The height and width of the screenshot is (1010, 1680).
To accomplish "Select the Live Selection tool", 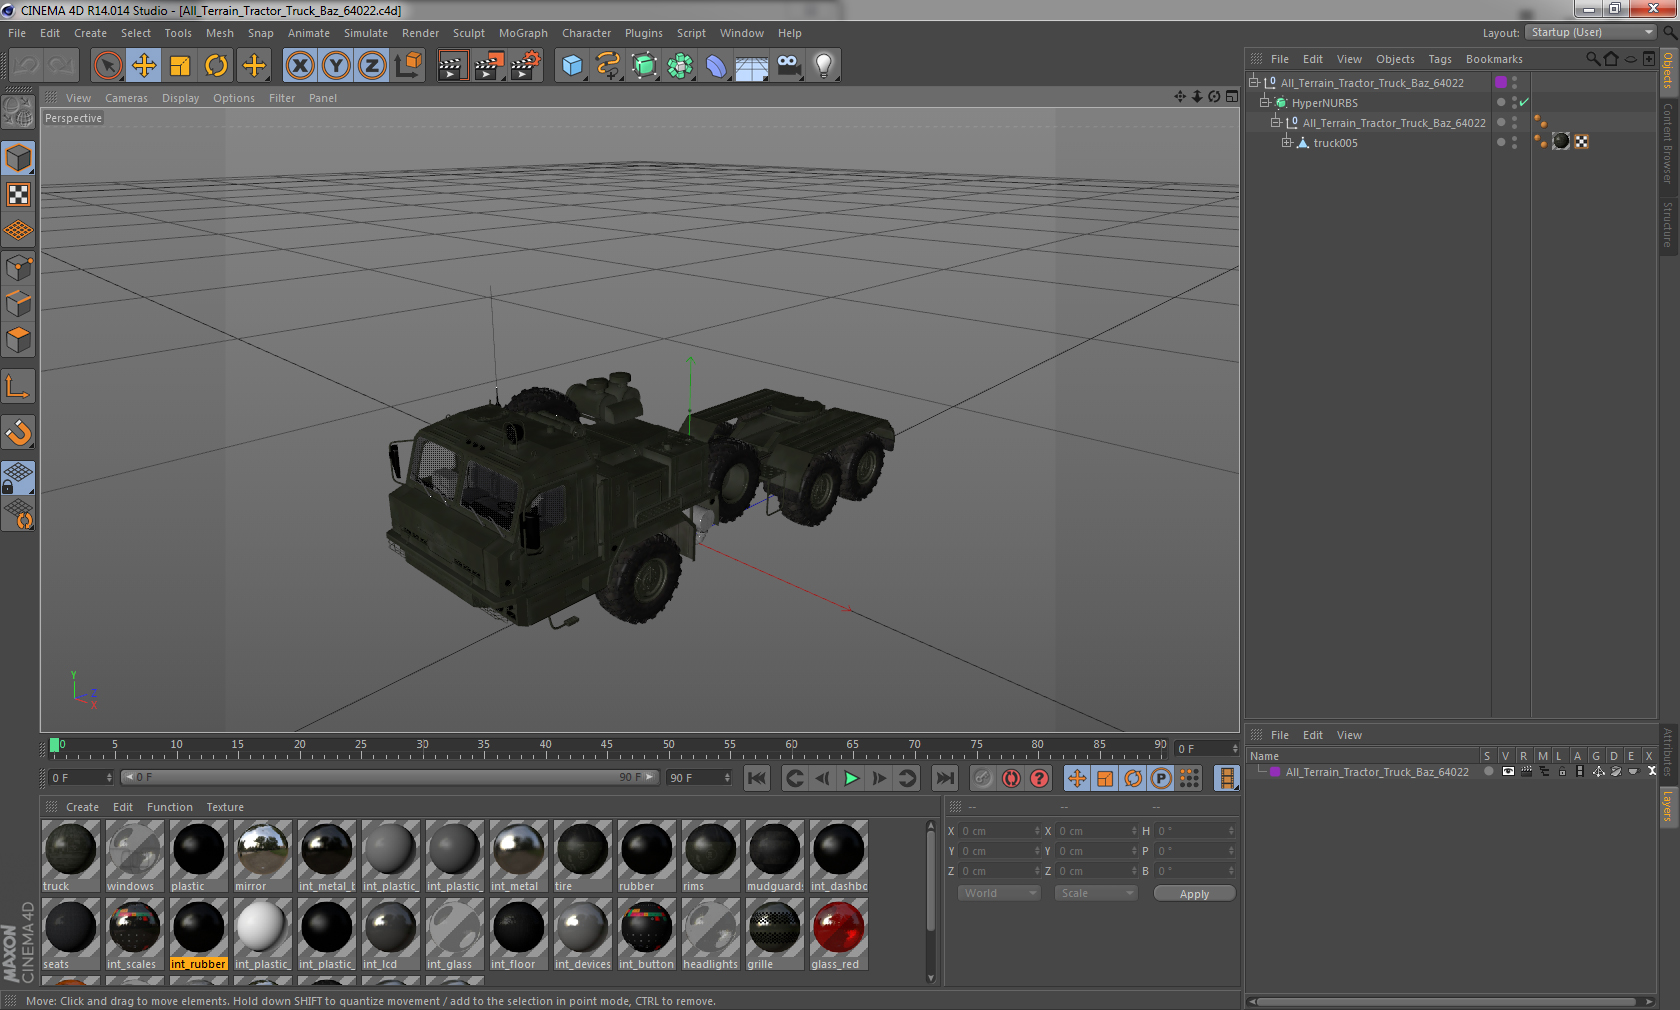I will [x=108, y=66].
